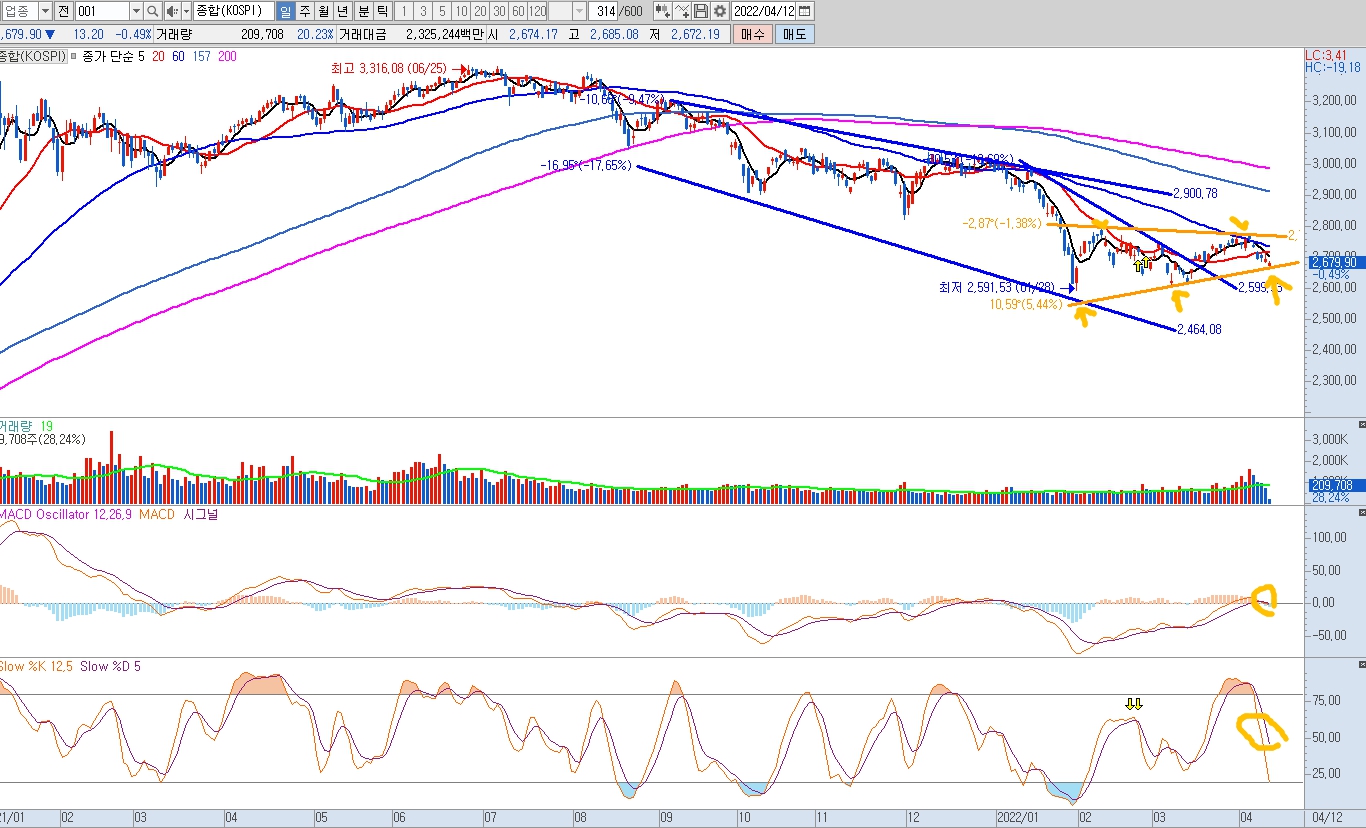Click the 거래량 volume panel title
This screenshot has width=1366, height=828.
[17, 426]
